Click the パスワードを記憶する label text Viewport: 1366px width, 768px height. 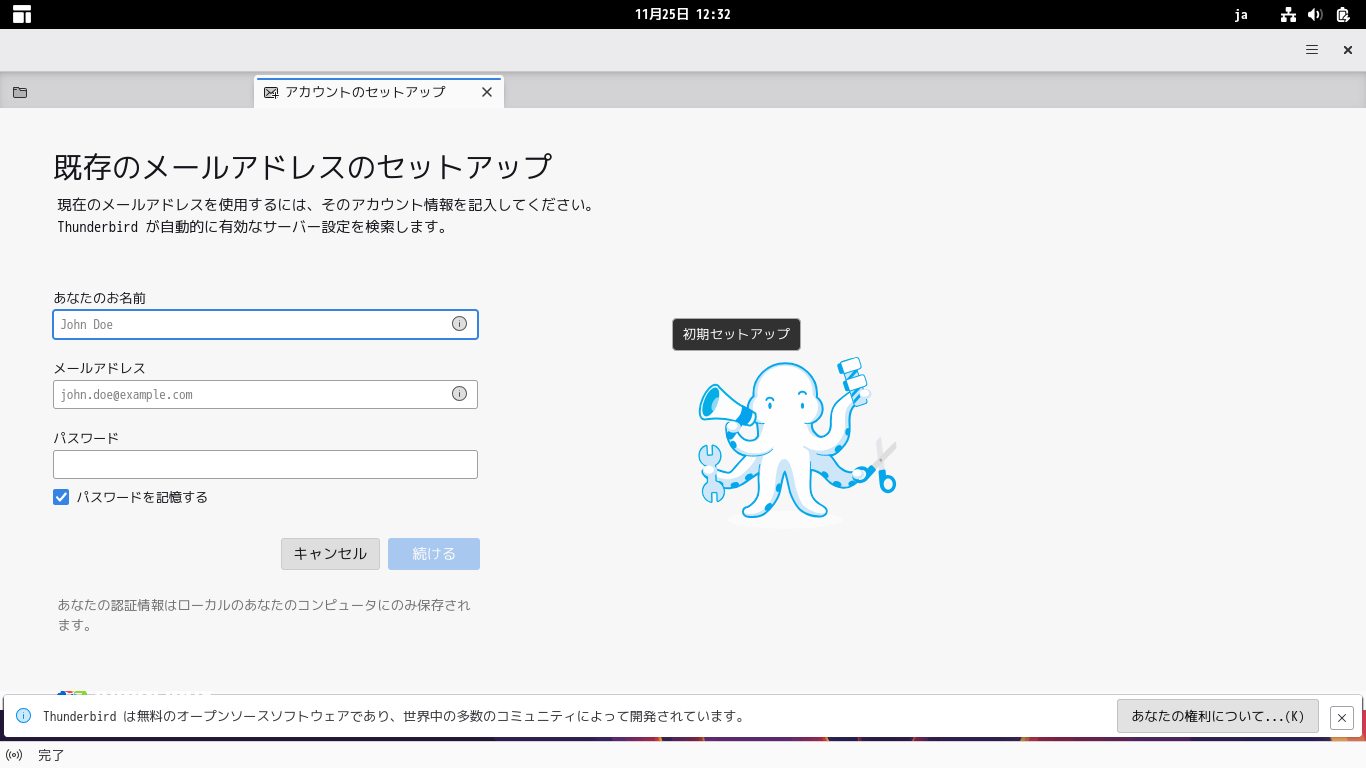(x=142, y=497)
